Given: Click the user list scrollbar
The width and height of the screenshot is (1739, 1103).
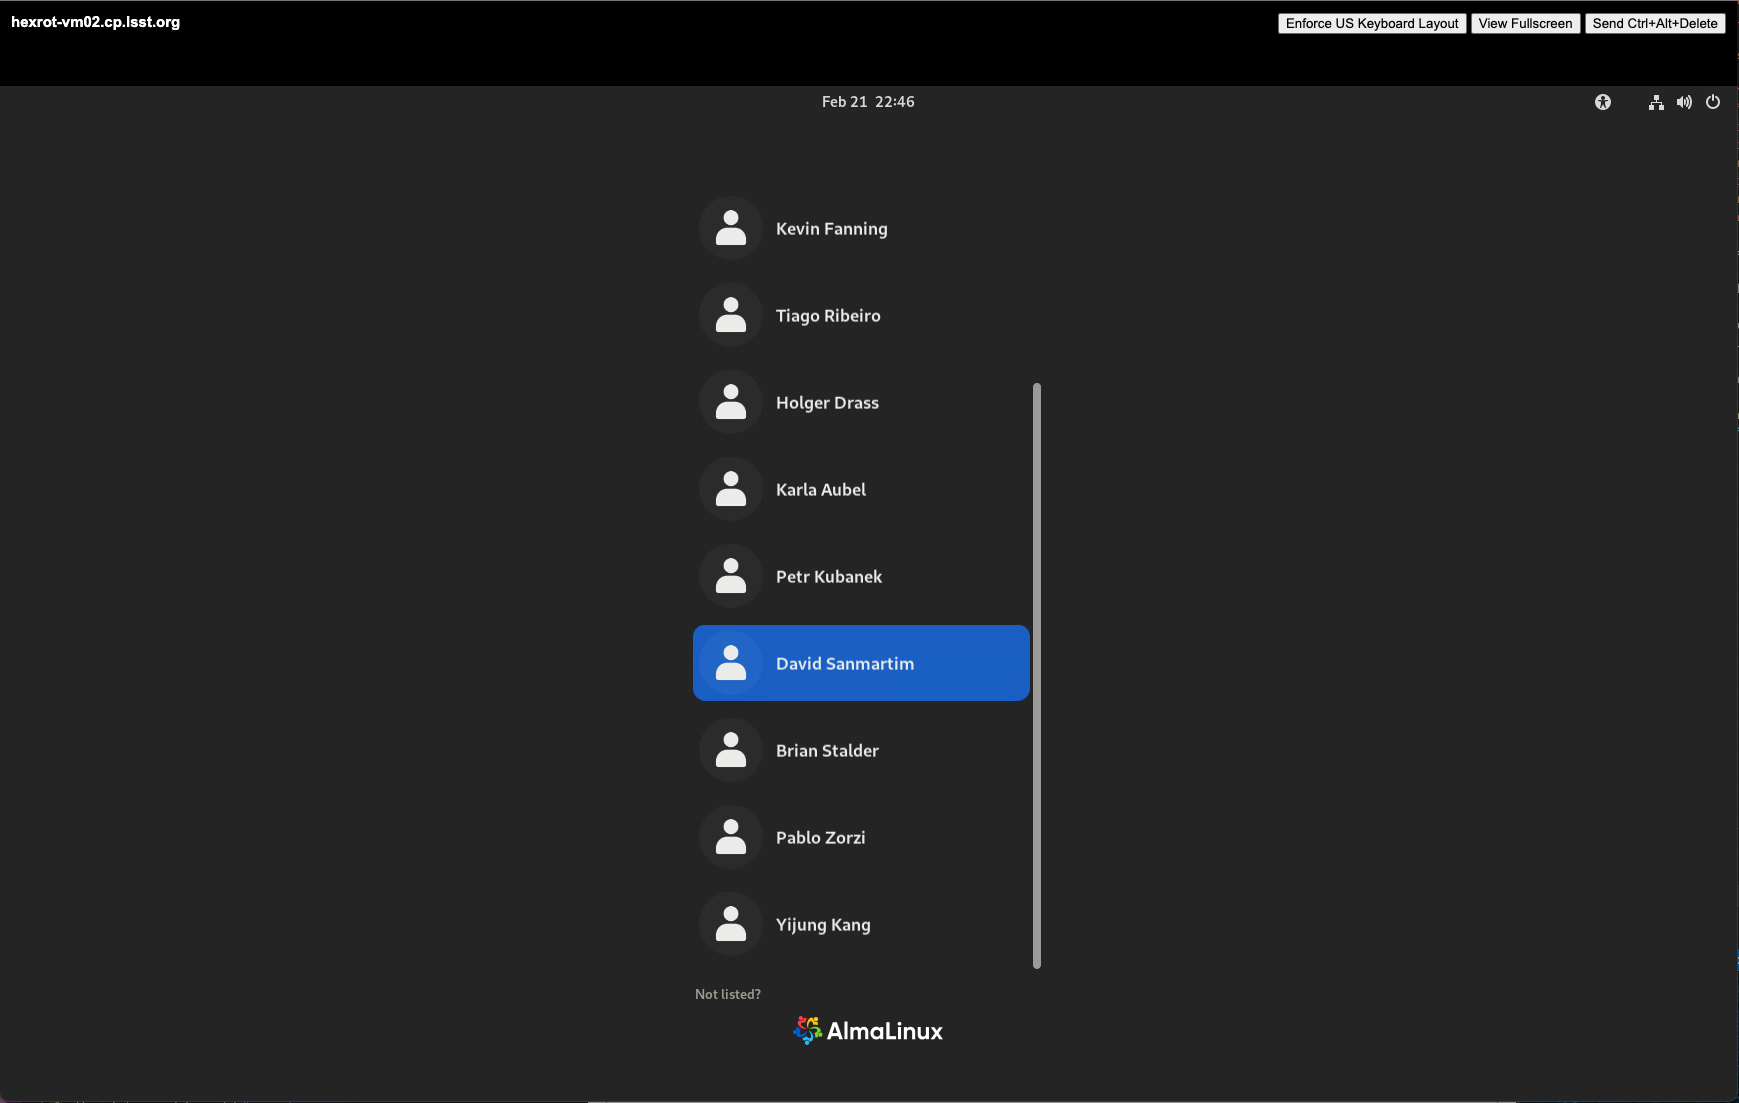Looking at the screenshot, I should (x=1037, y=676).
